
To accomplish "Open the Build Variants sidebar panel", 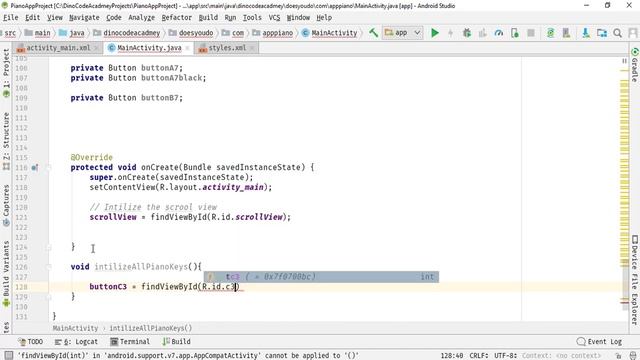I will tap(6, 273).
